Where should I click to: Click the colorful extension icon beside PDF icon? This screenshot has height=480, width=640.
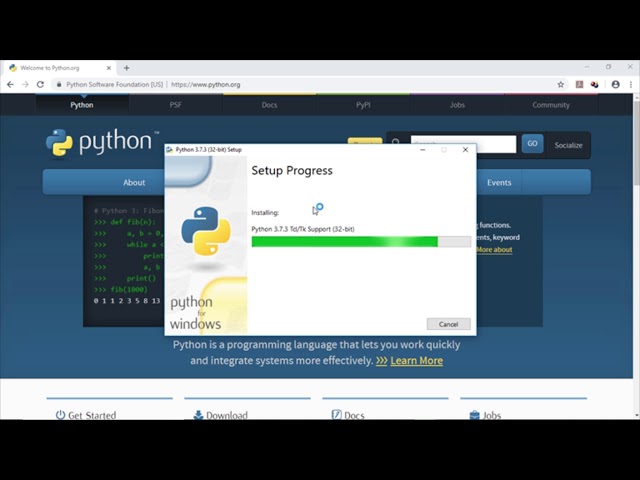click(x=594, y=84)
